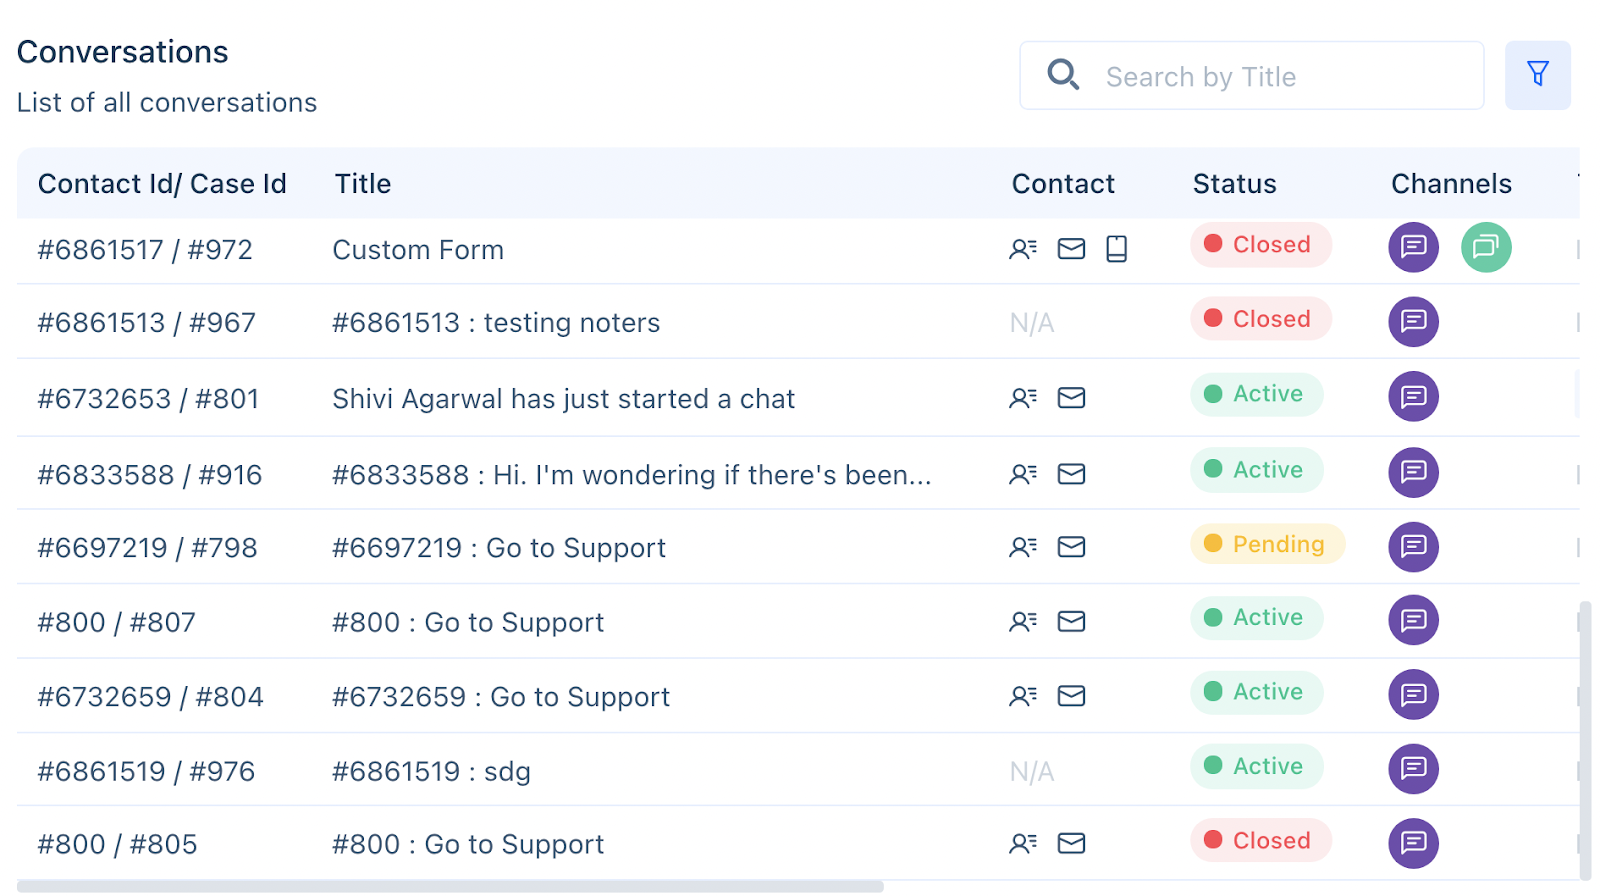Sort by the Status column header
1600x896 pixels.
pos(1234,184)
